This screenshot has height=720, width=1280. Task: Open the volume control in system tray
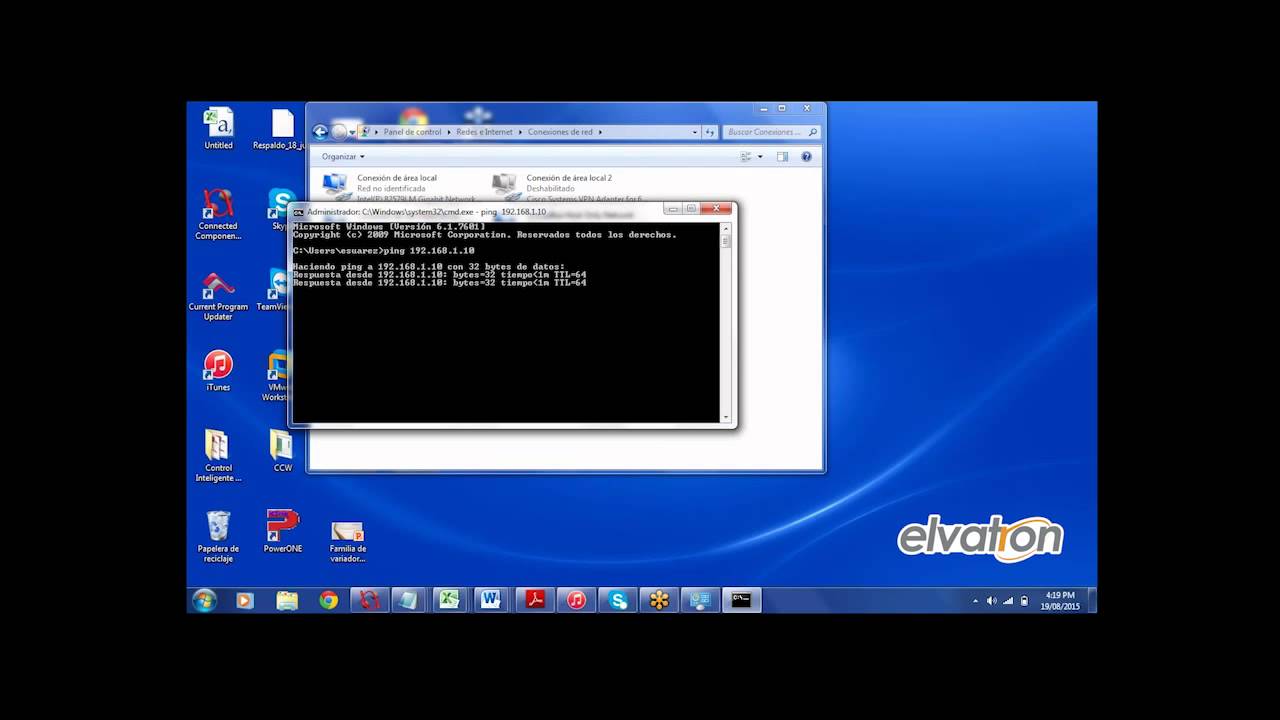coord(992,601)
